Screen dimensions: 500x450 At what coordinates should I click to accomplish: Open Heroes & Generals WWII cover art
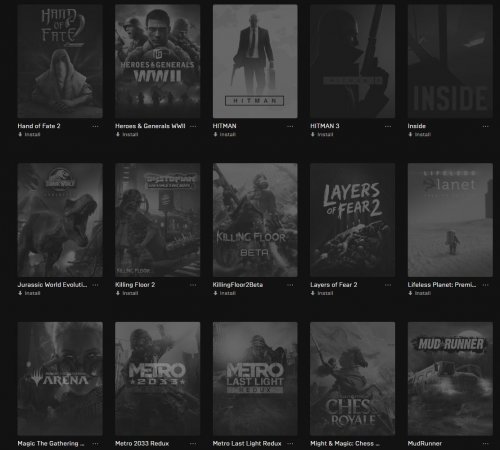[x=157, y=61]
